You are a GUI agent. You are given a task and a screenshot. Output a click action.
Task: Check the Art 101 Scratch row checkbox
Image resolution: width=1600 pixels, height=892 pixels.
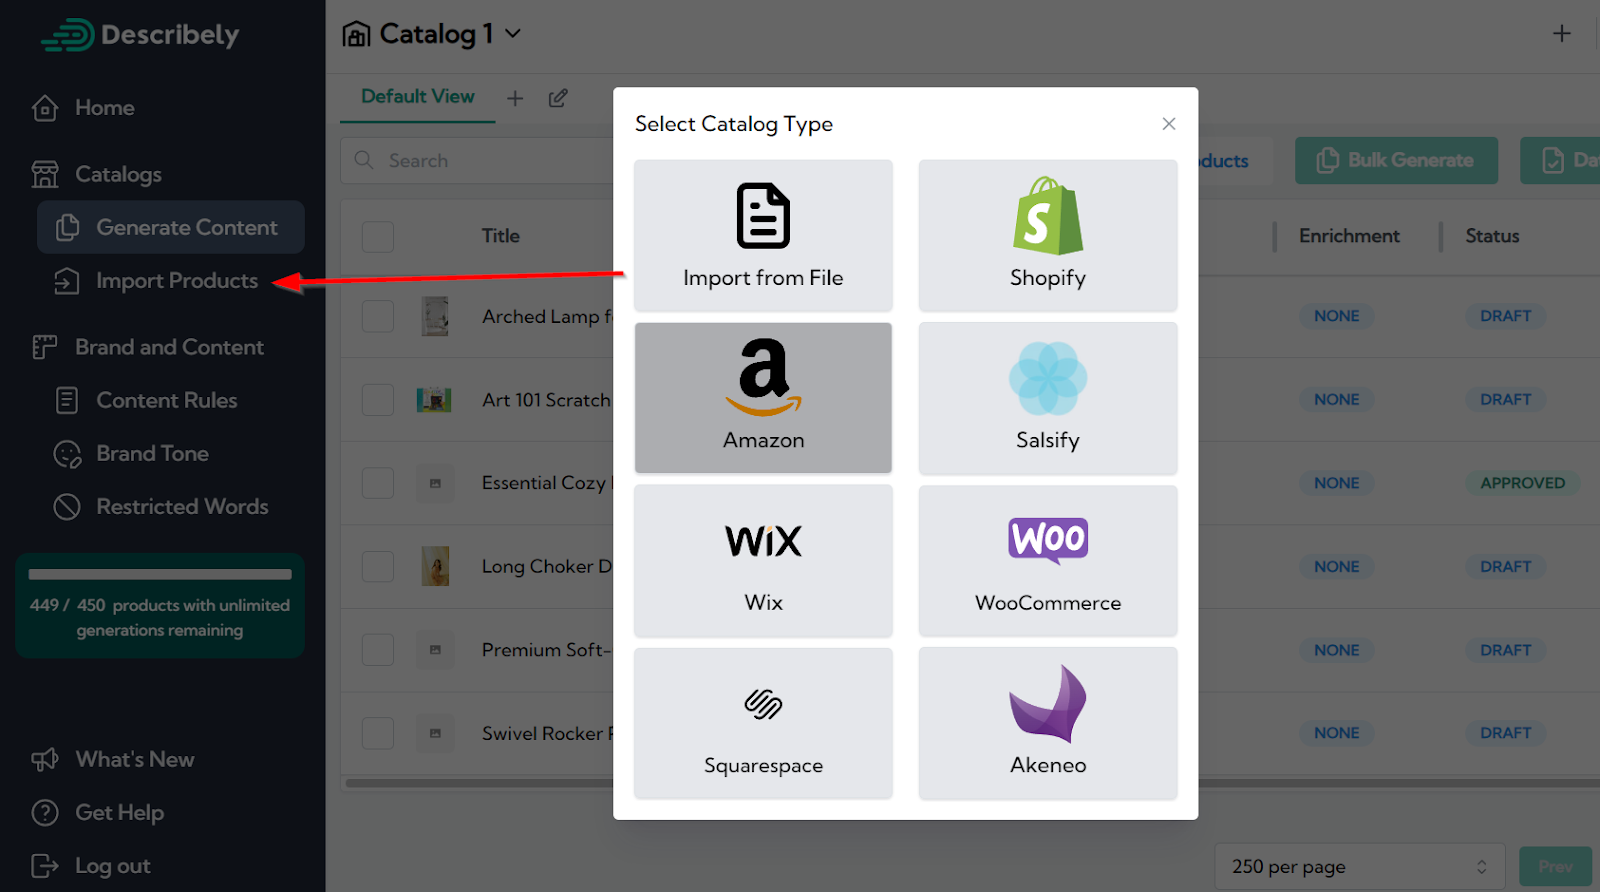click(x=378, y=400)
